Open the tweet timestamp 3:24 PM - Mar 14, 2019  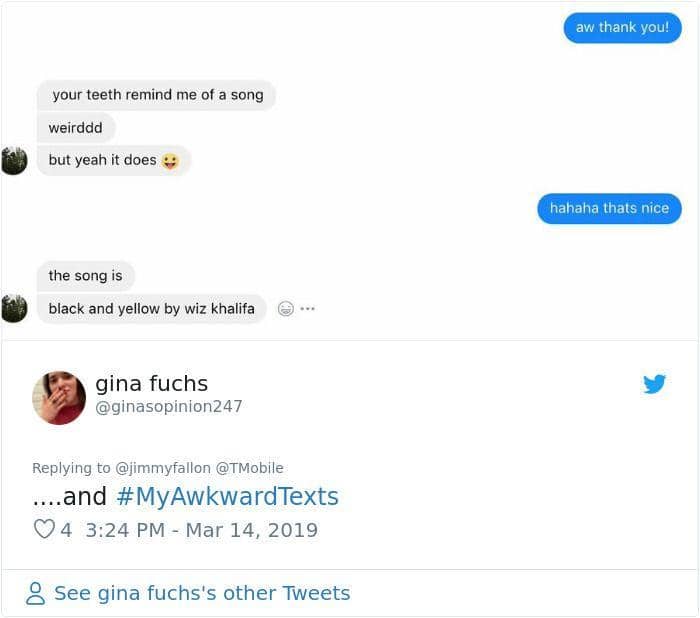coord(201,530)
